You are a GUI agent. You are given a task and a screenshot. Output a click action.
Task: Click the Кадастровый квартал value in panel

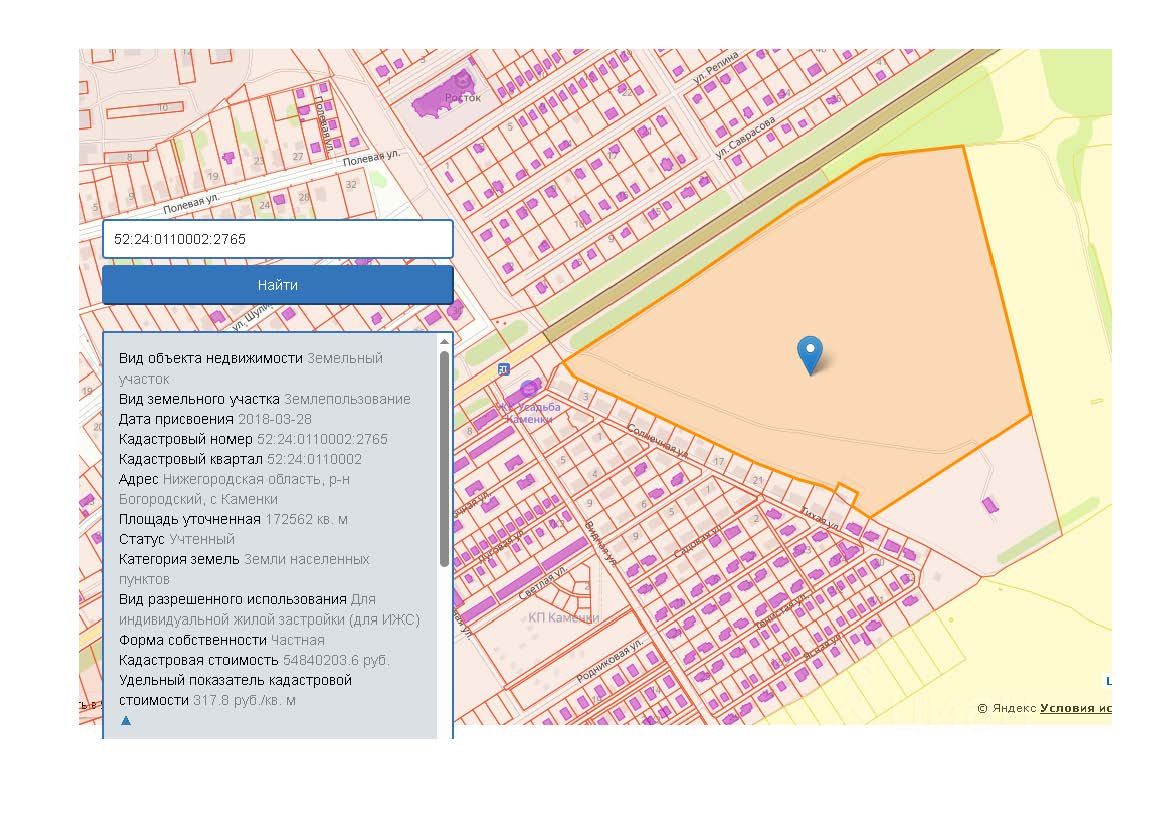coord(314,459)
